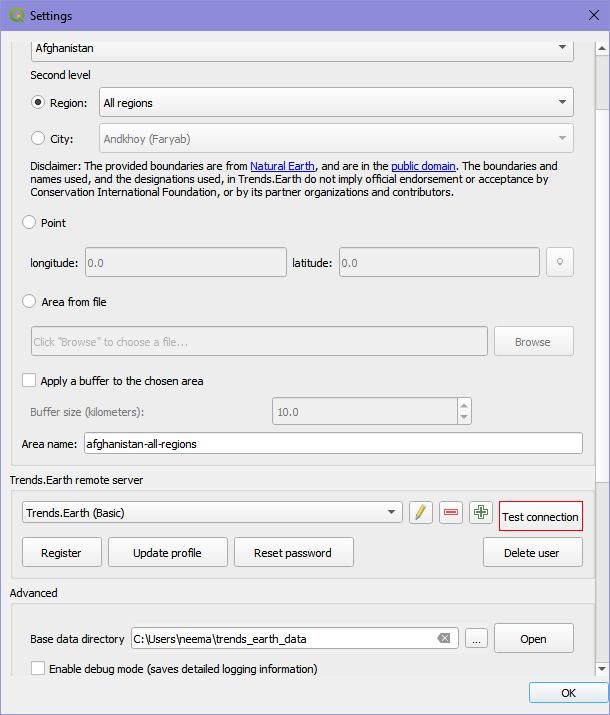Decrease buffer size with down arrow
The image size is (610, 715).
pos(464,417)
